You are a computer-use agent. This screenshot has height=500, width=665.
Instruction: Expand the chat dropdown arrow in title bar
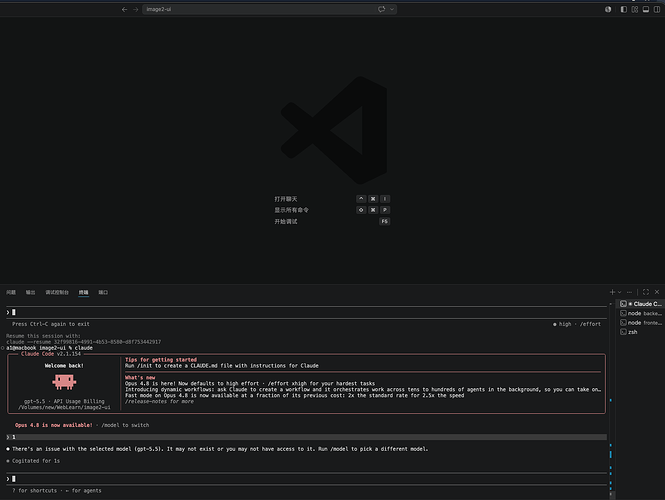click(x=392, y=9)
